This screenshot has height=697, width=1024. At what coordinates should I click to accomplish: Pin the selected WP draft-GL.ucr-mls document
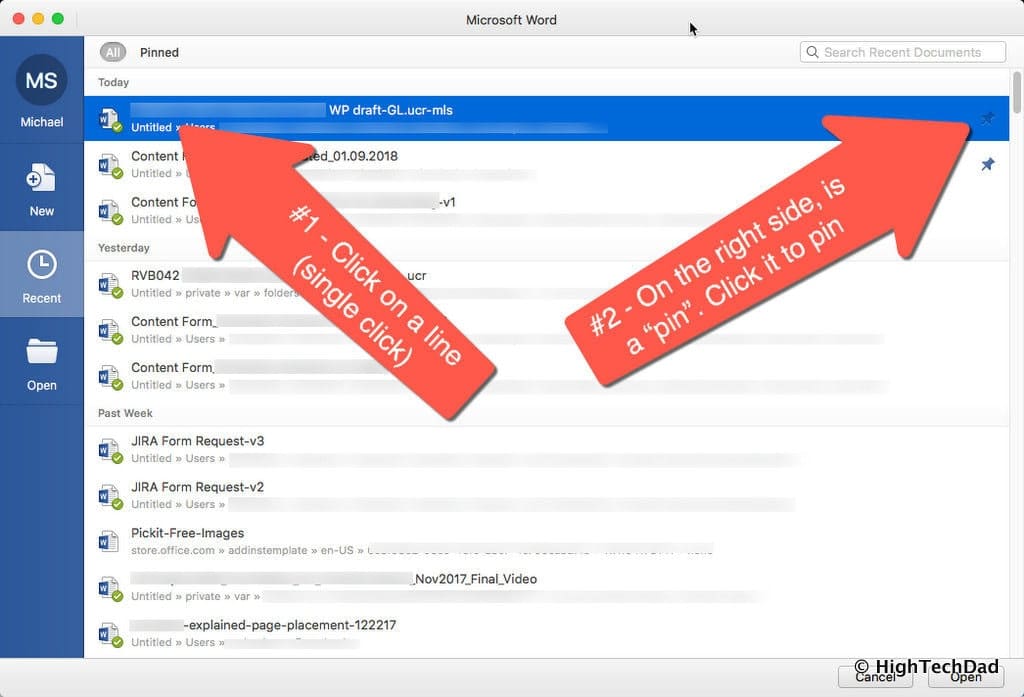pyautogui.click(x=987, y=118)
